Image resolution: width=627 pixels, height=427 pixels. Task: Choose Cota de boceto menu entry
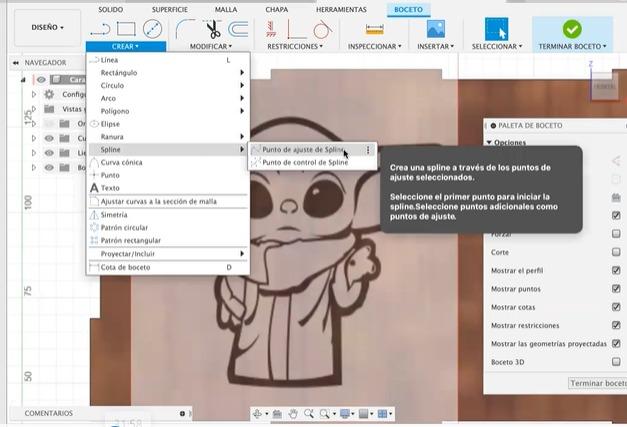click(168, 267)
